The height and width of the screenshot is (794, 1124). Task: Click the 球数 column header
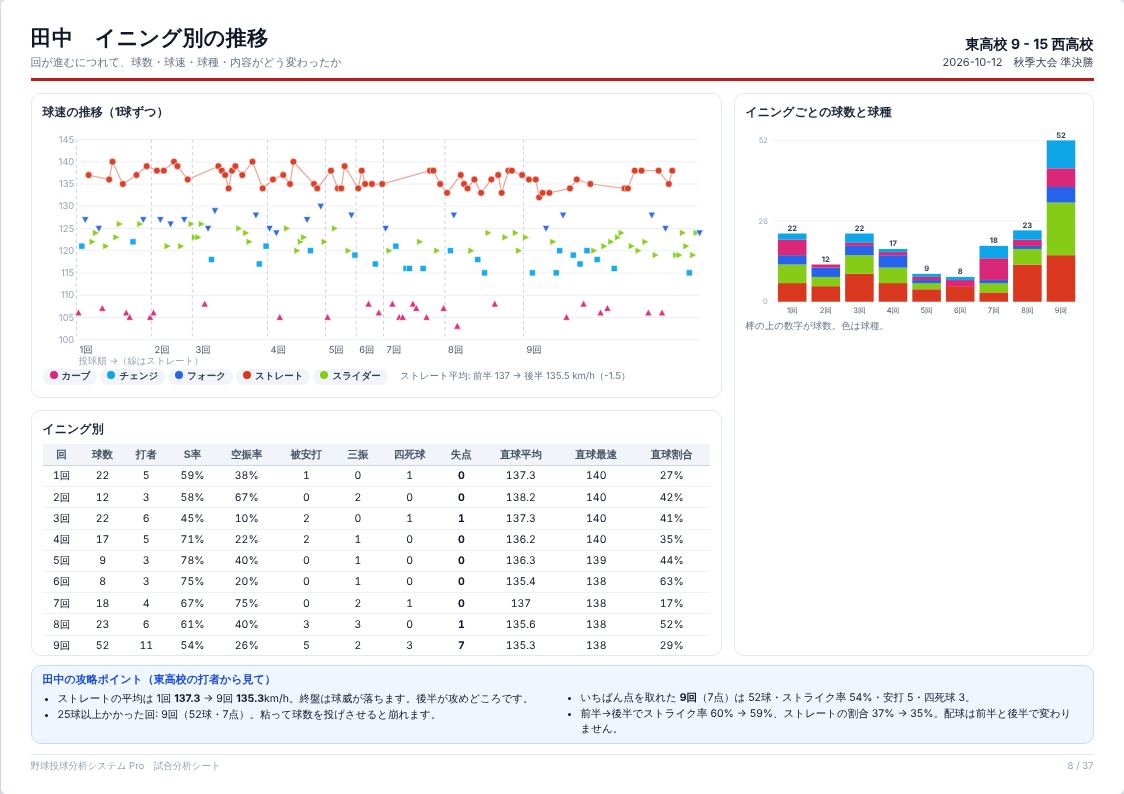[x=103, y=454]
